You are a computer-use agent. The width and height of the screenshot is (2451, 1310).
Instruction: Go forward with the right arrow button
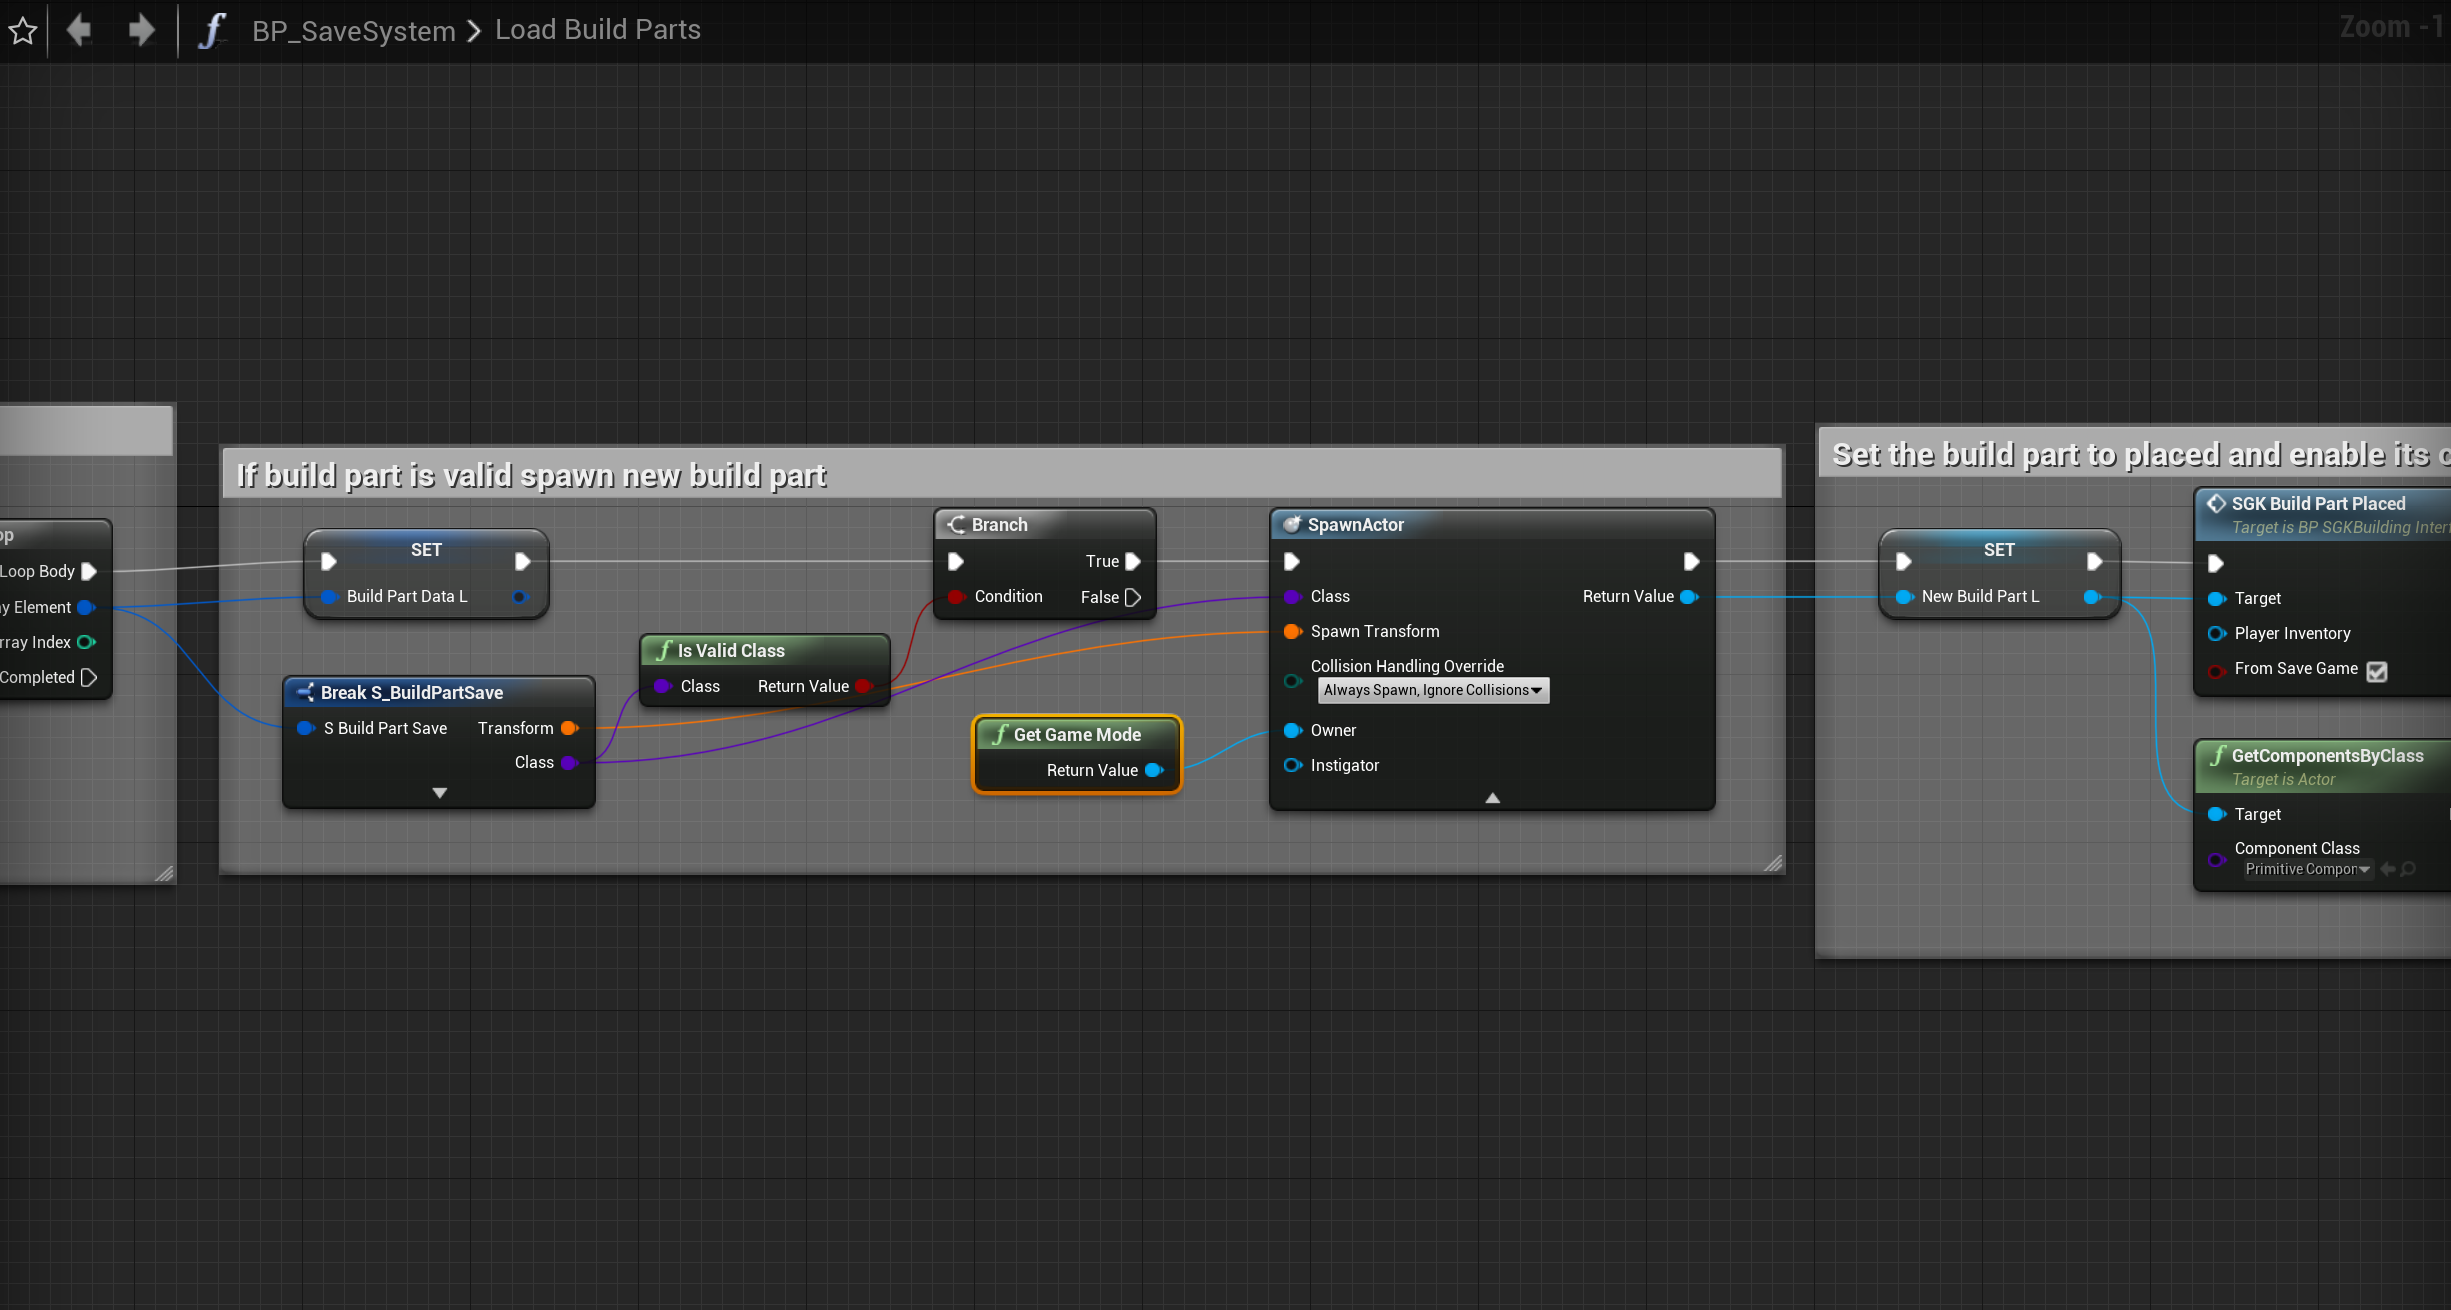(x=141, y=30)
